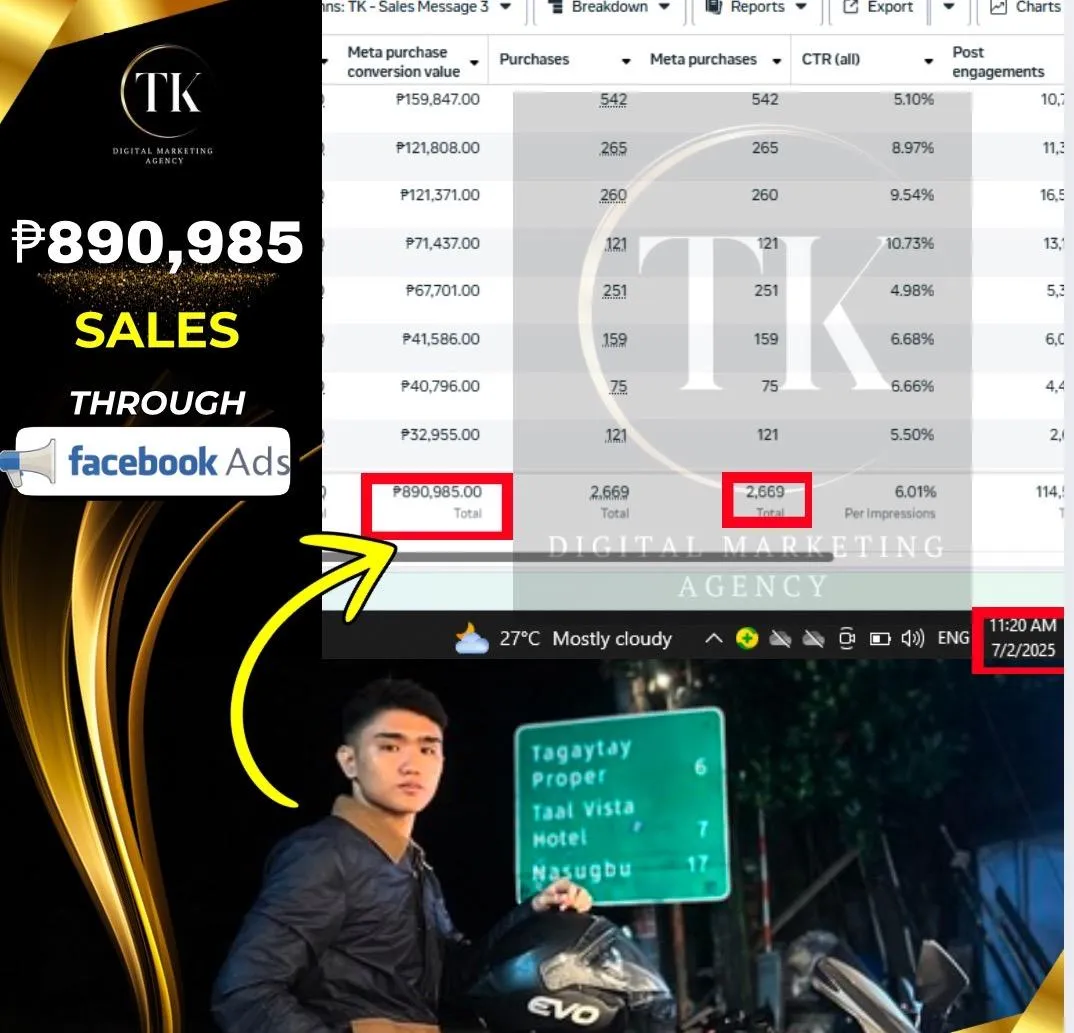Viewport: 1074px width, 1033px height.
Task: Show hidden system tray icons chevron
Action: pos(713,638)
